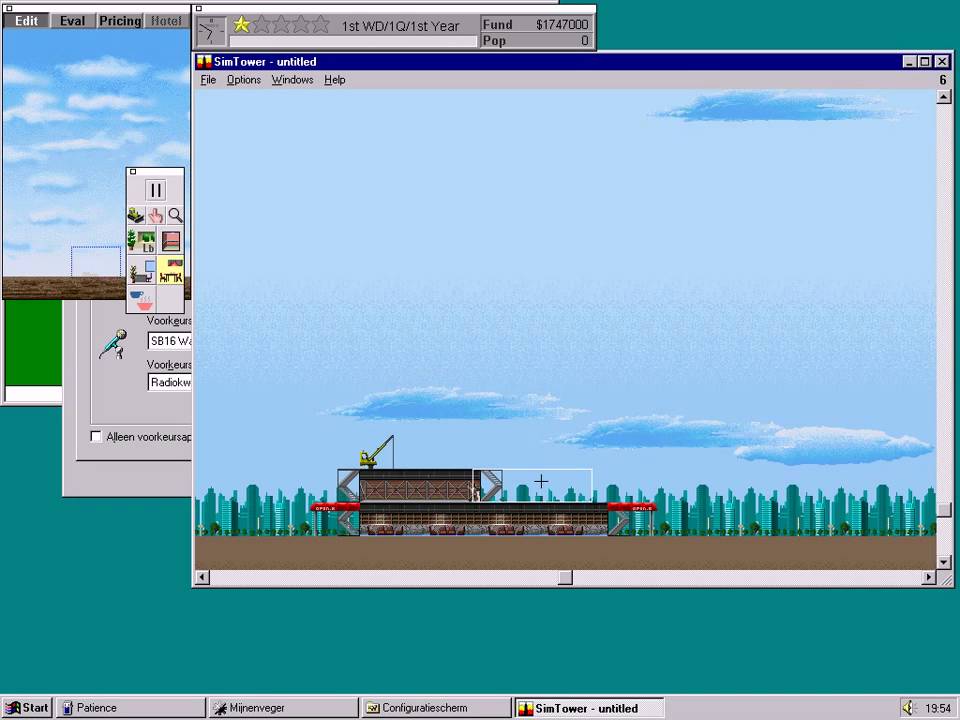Click the left stairs on upper floor
The image size is (960, 720).
[x=348, y=486]
